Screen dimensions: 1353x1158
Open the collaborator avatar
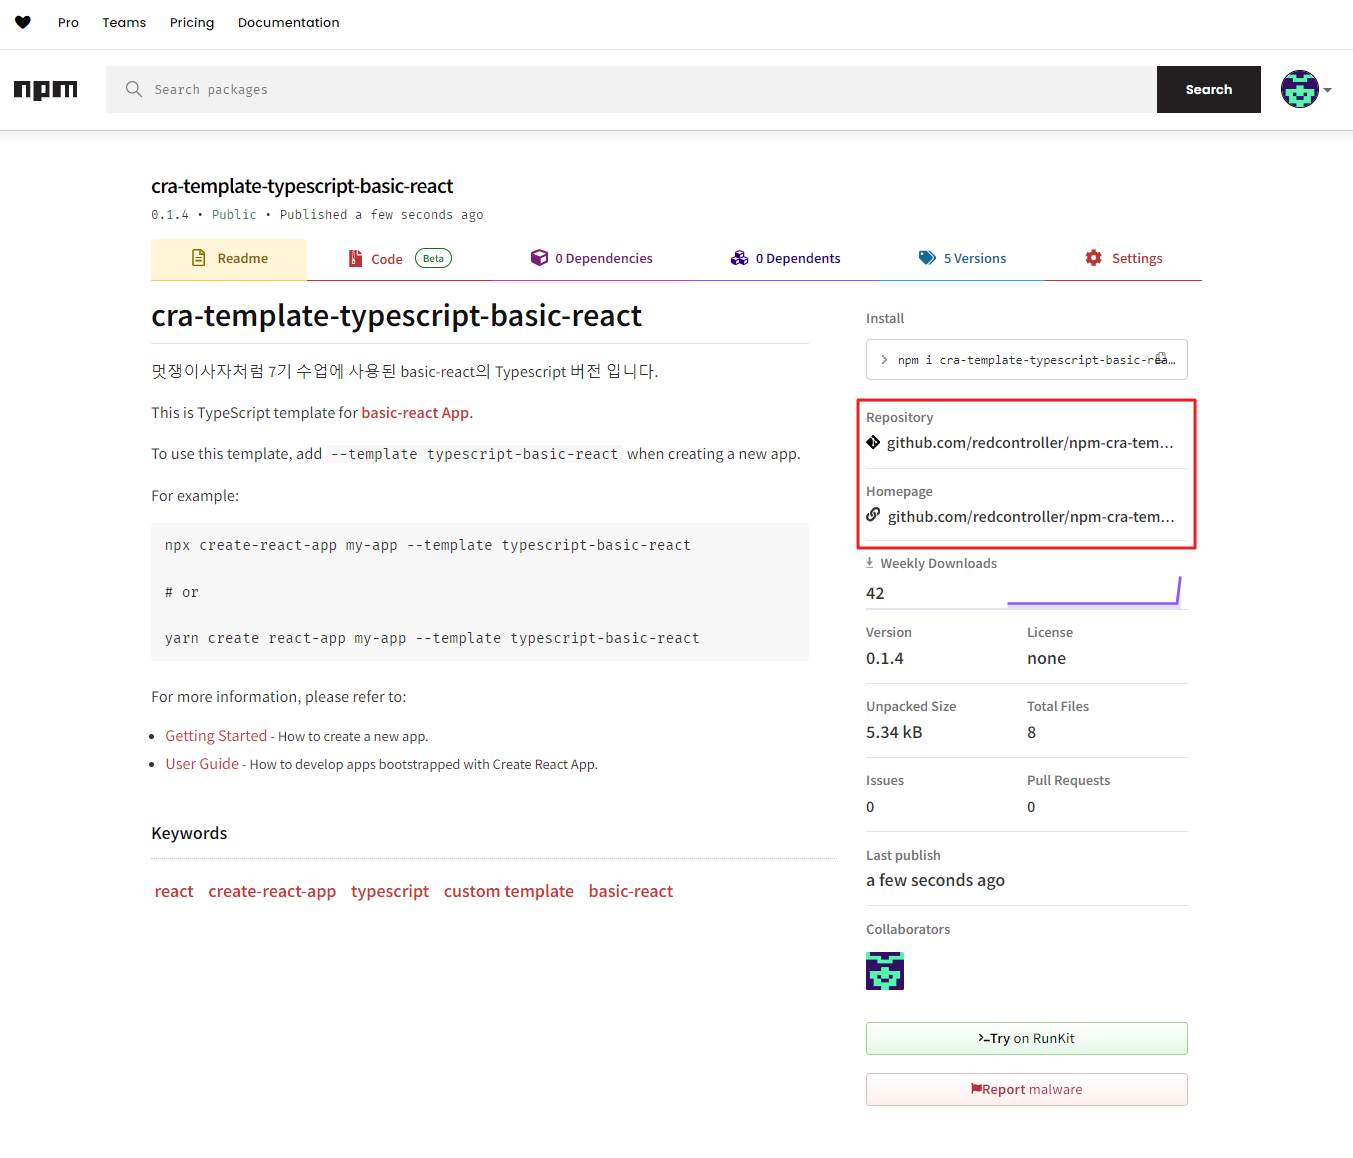click(885, 971)
